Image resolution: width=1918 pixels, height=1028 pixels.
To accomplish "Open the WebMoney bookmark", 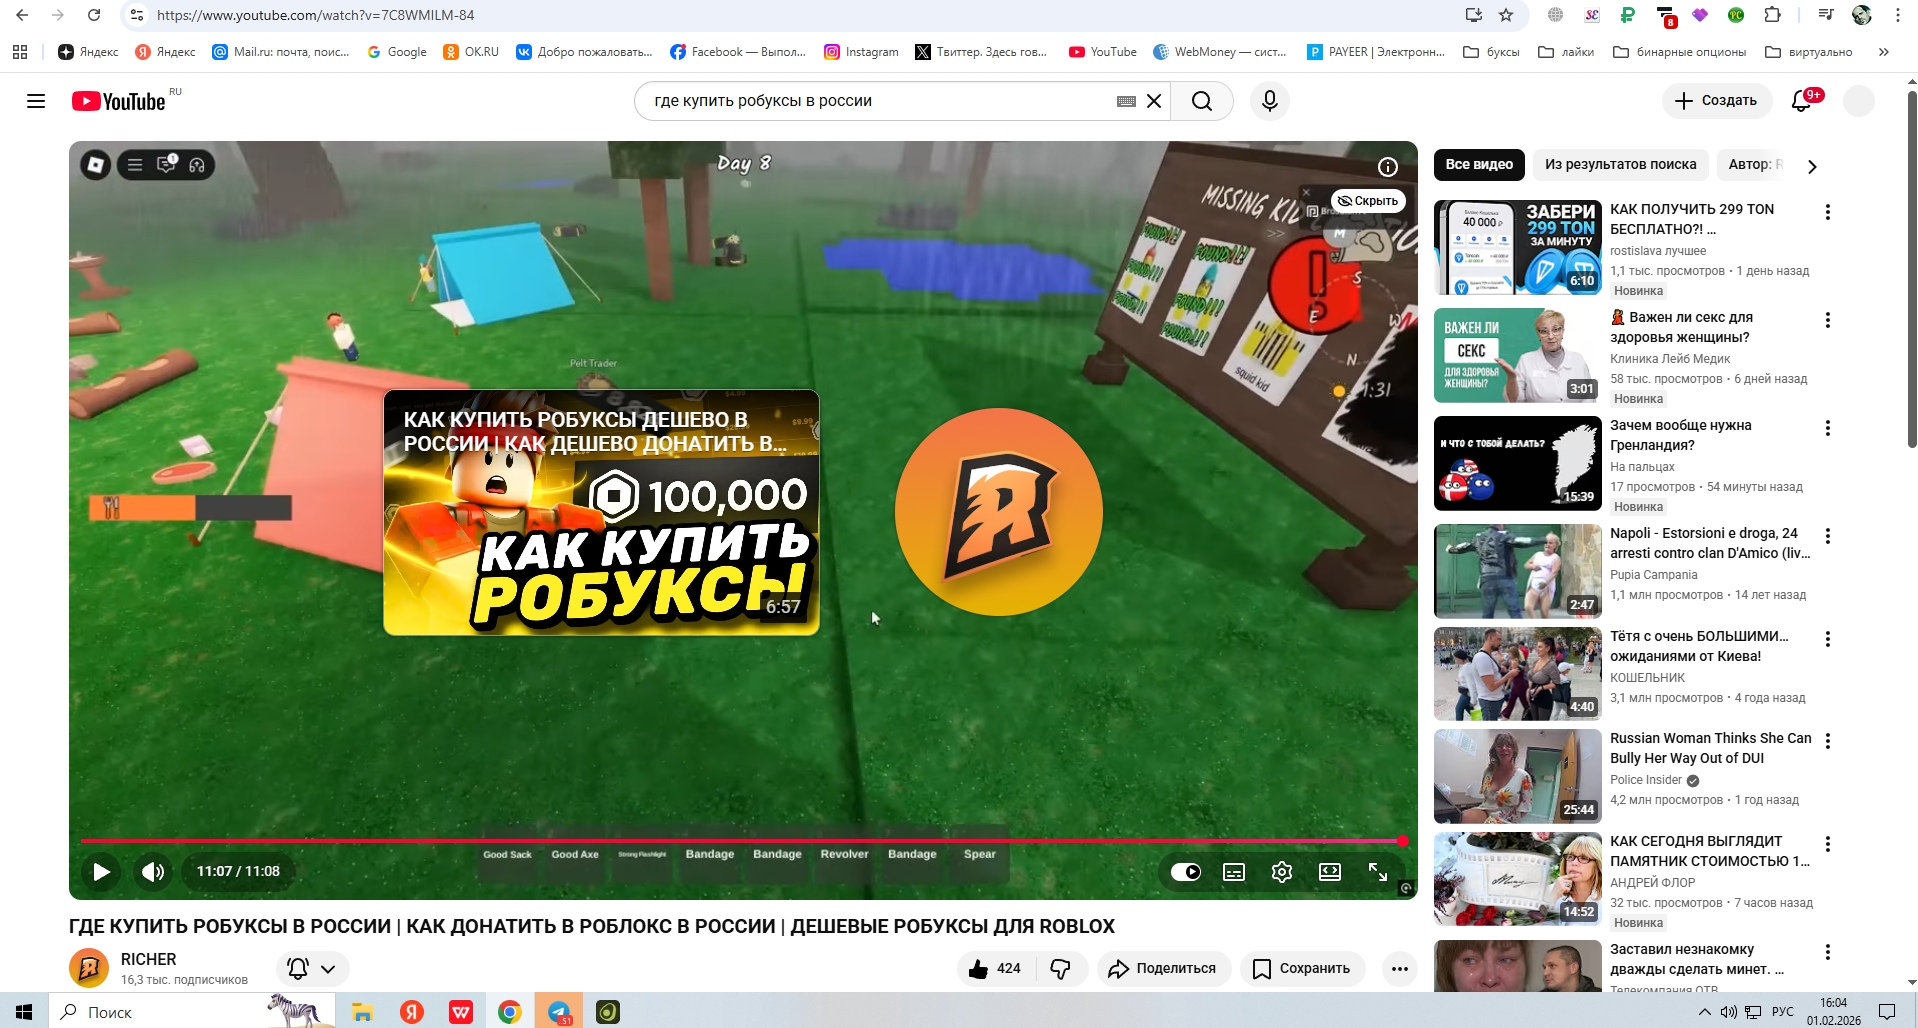I will coord(1220,52).
